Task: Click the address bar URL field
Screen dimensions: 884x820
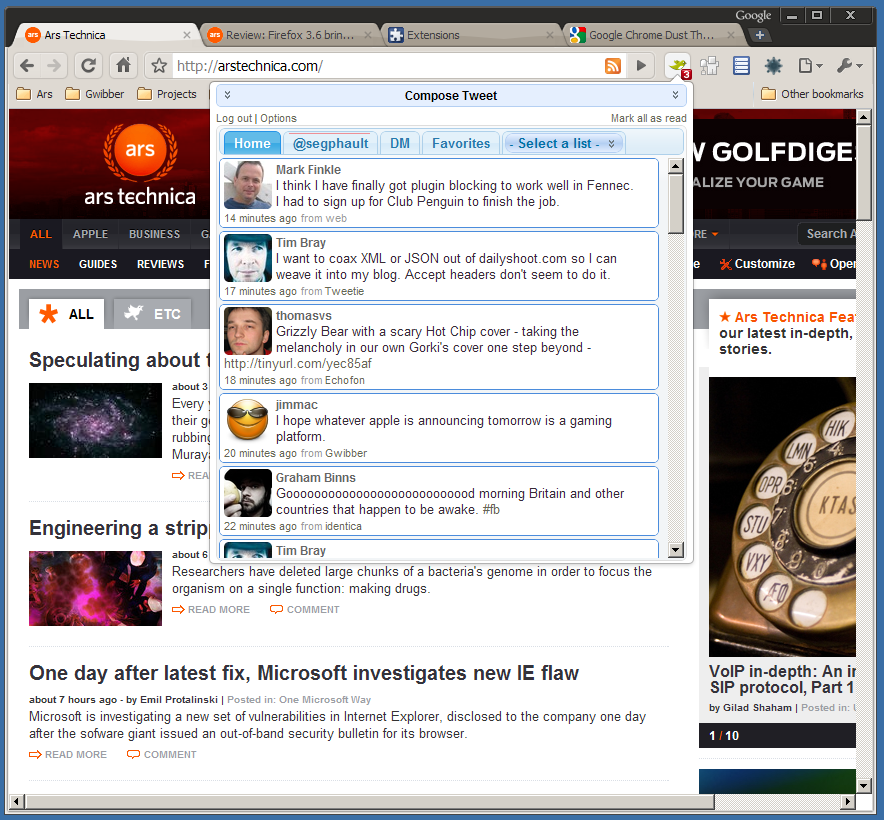Action: (x=388, y=66)
